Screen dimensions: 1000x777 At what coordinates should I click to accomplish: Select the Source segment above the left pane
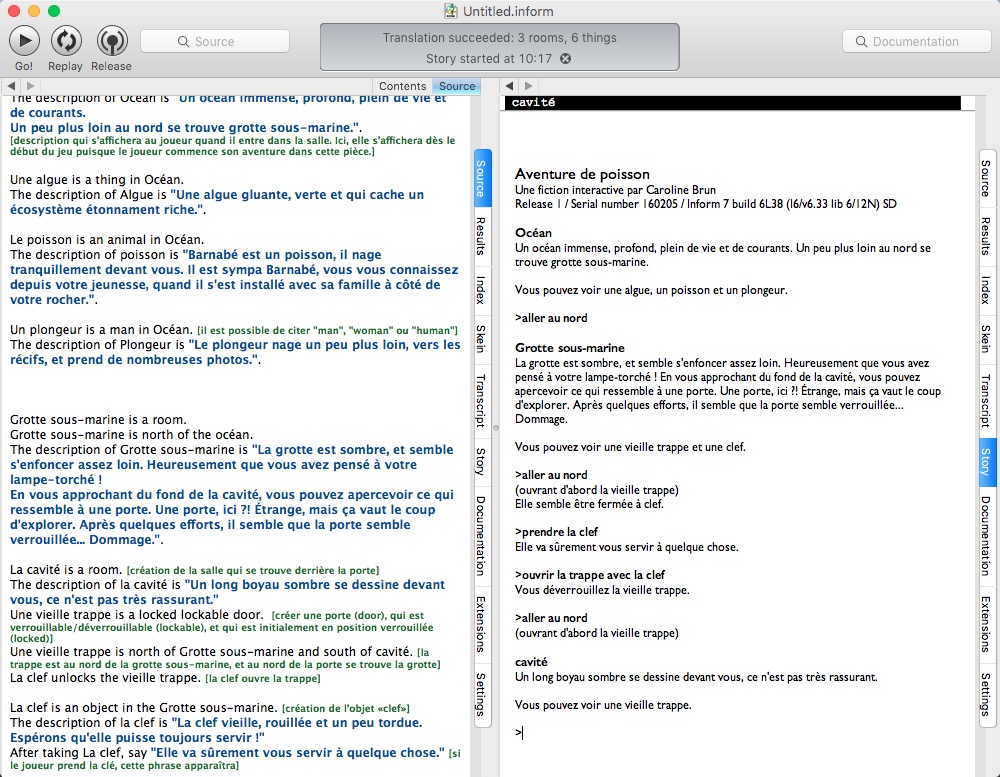pyautogui.click(x=457, y=86)
